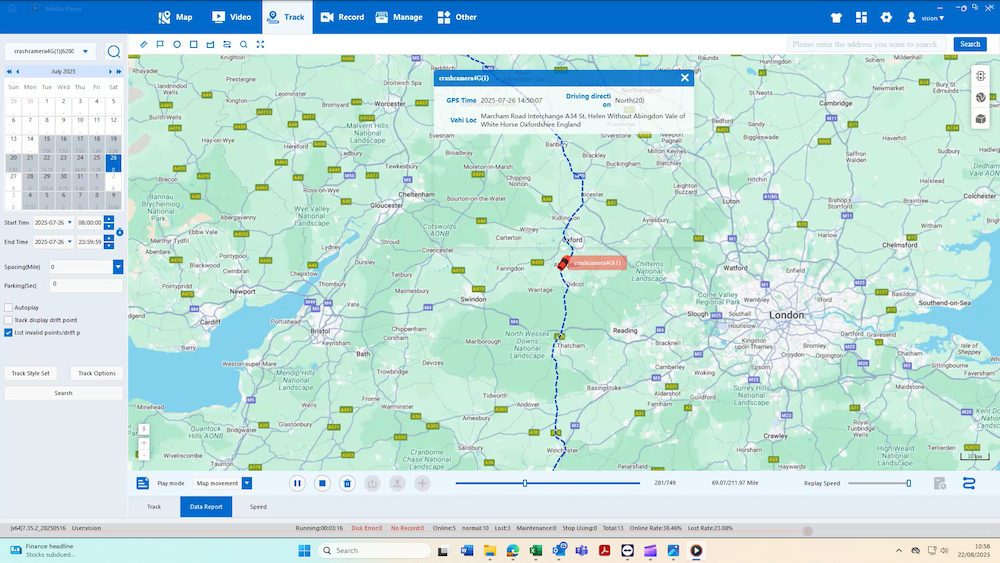Open the settings gear icon
The height and width of the screenshot is (563, 1000).
pyautogui.click(x=886, y=17)
